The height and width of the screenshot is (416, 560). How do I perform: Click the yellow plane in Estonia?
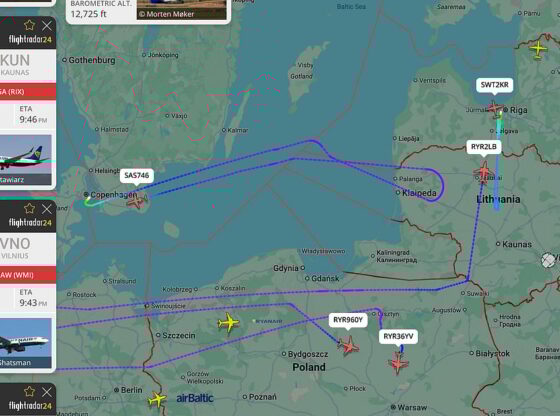coord(538,49)
